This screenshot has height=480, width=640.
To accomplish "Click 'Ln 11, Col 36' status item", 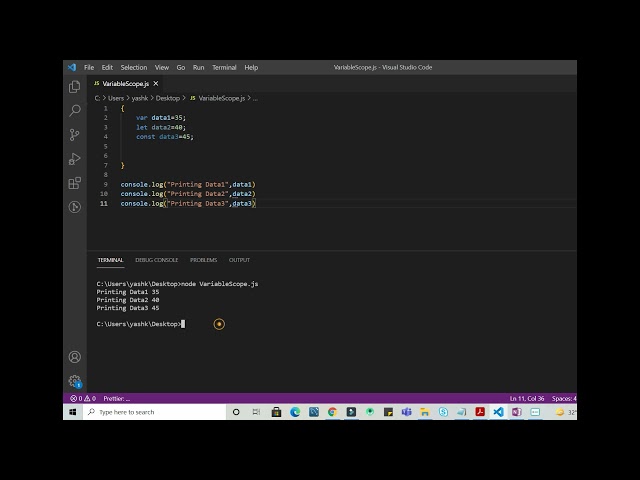I will pyautogui.click(x=527, y=398).
